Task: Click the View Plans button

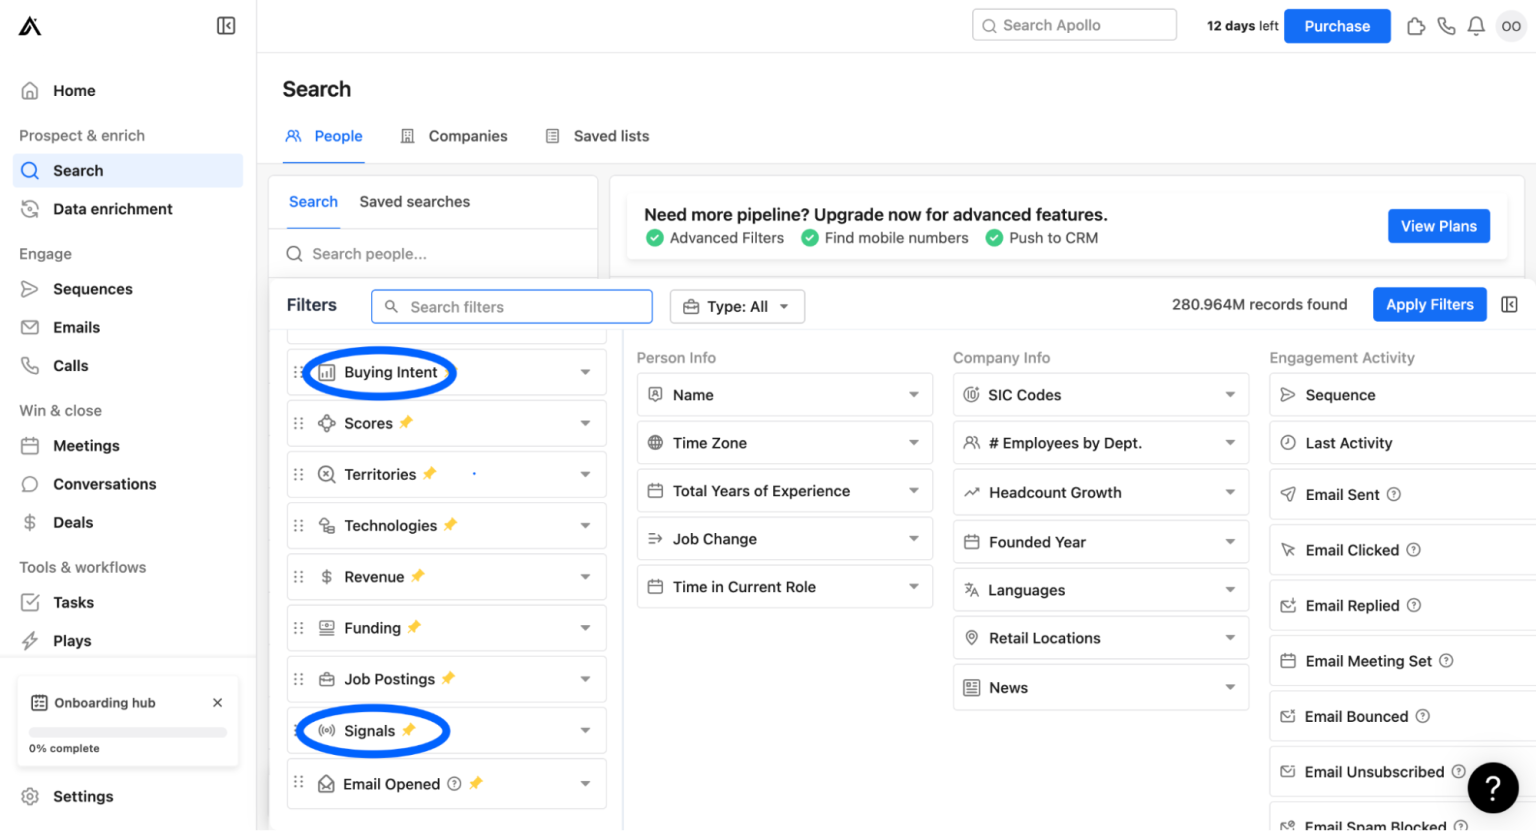Action: pyautogui.click(x=1438, y=226)
